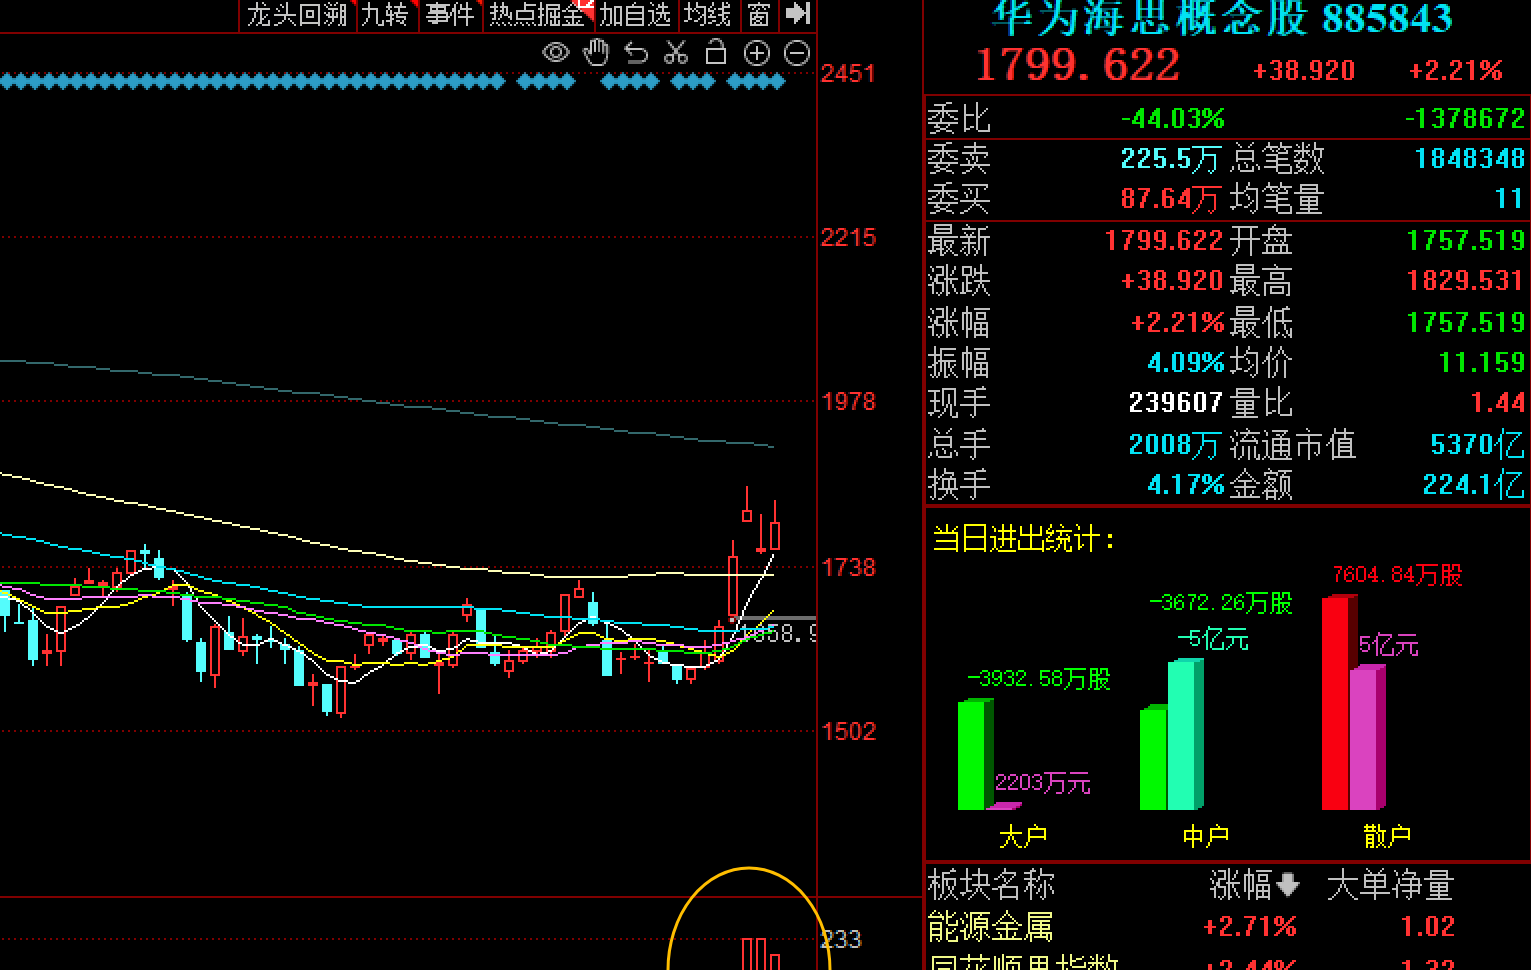Sort by 涨幅 down-arrow icon
This screenshot has height=970, width=1531.
[1288, 885]
